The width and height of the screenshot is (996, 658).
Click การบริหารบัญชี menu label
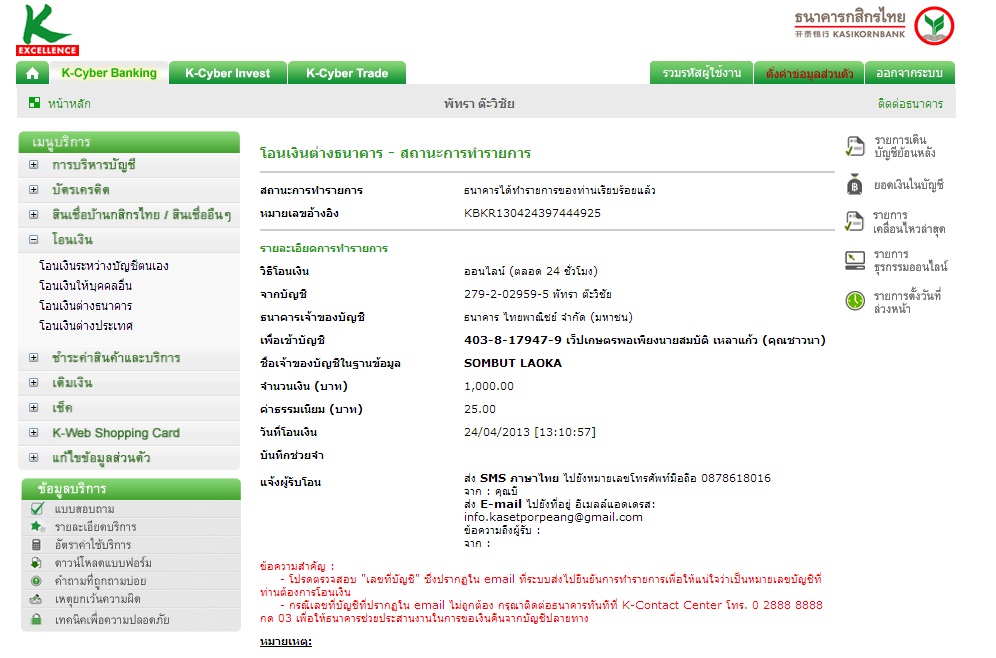tap(94, 164)
